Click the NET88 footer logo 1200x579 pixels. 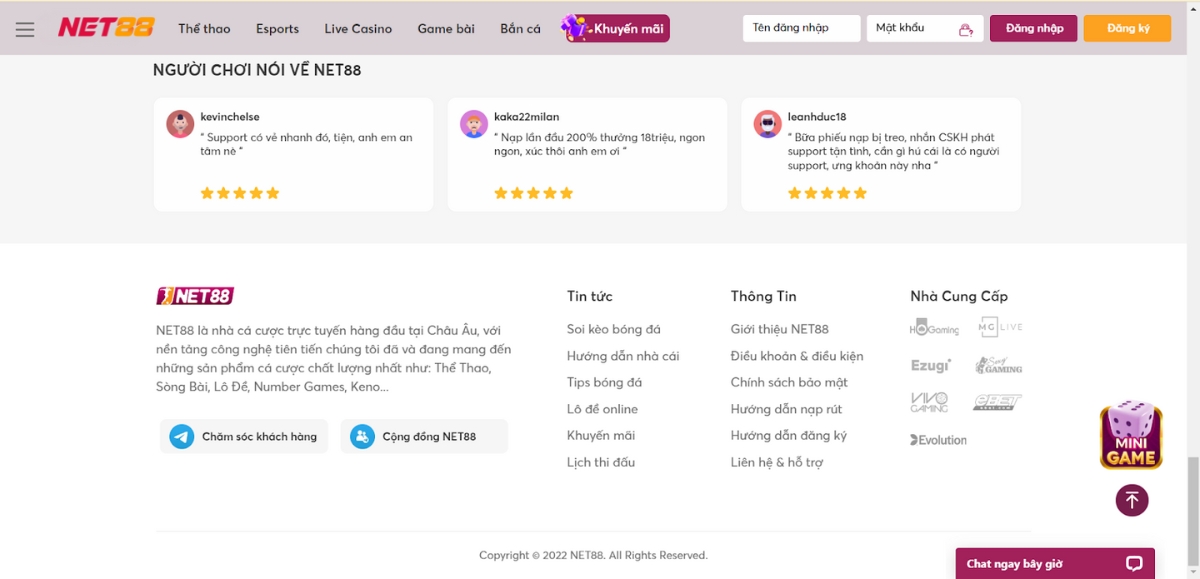(195, 296)
